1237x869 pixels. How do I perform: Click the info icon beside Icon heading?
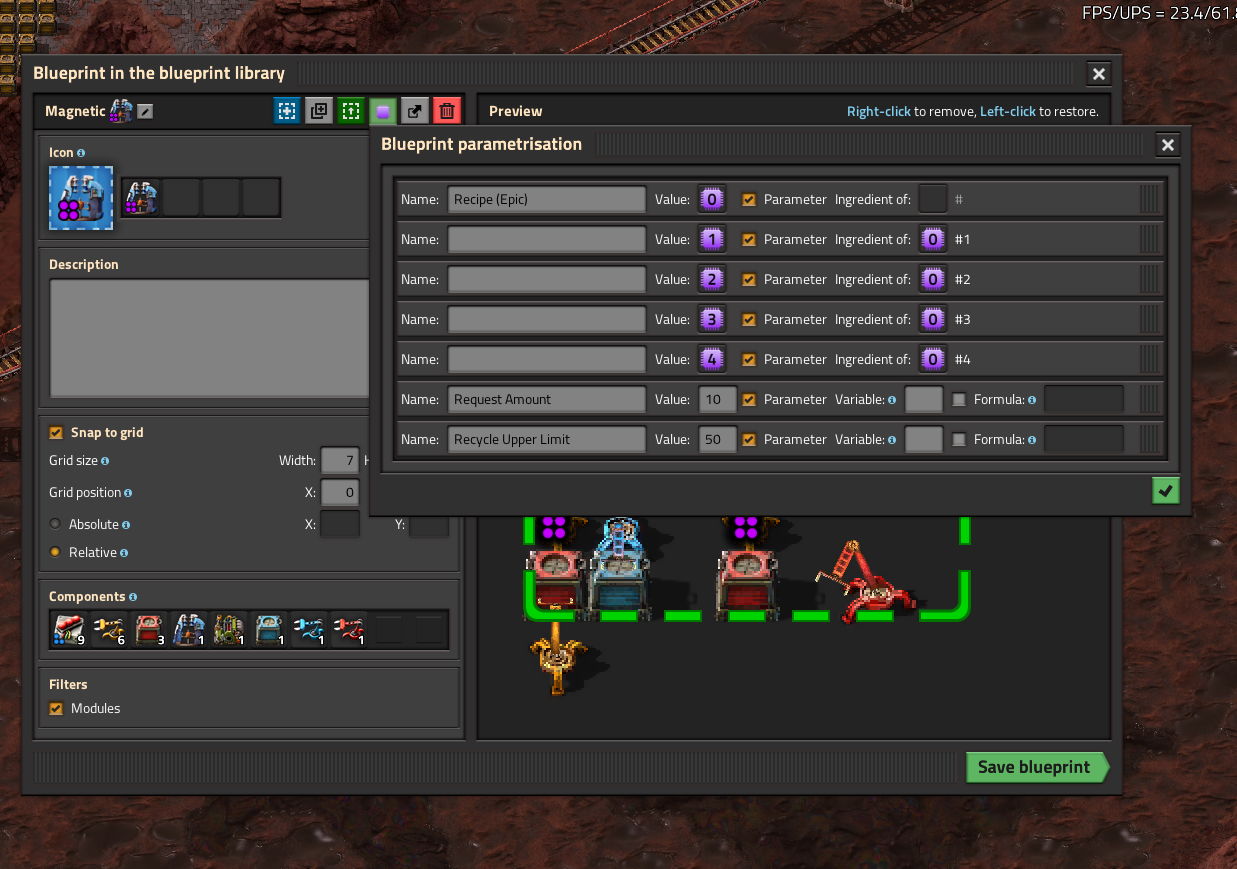(x=81, y=153)
